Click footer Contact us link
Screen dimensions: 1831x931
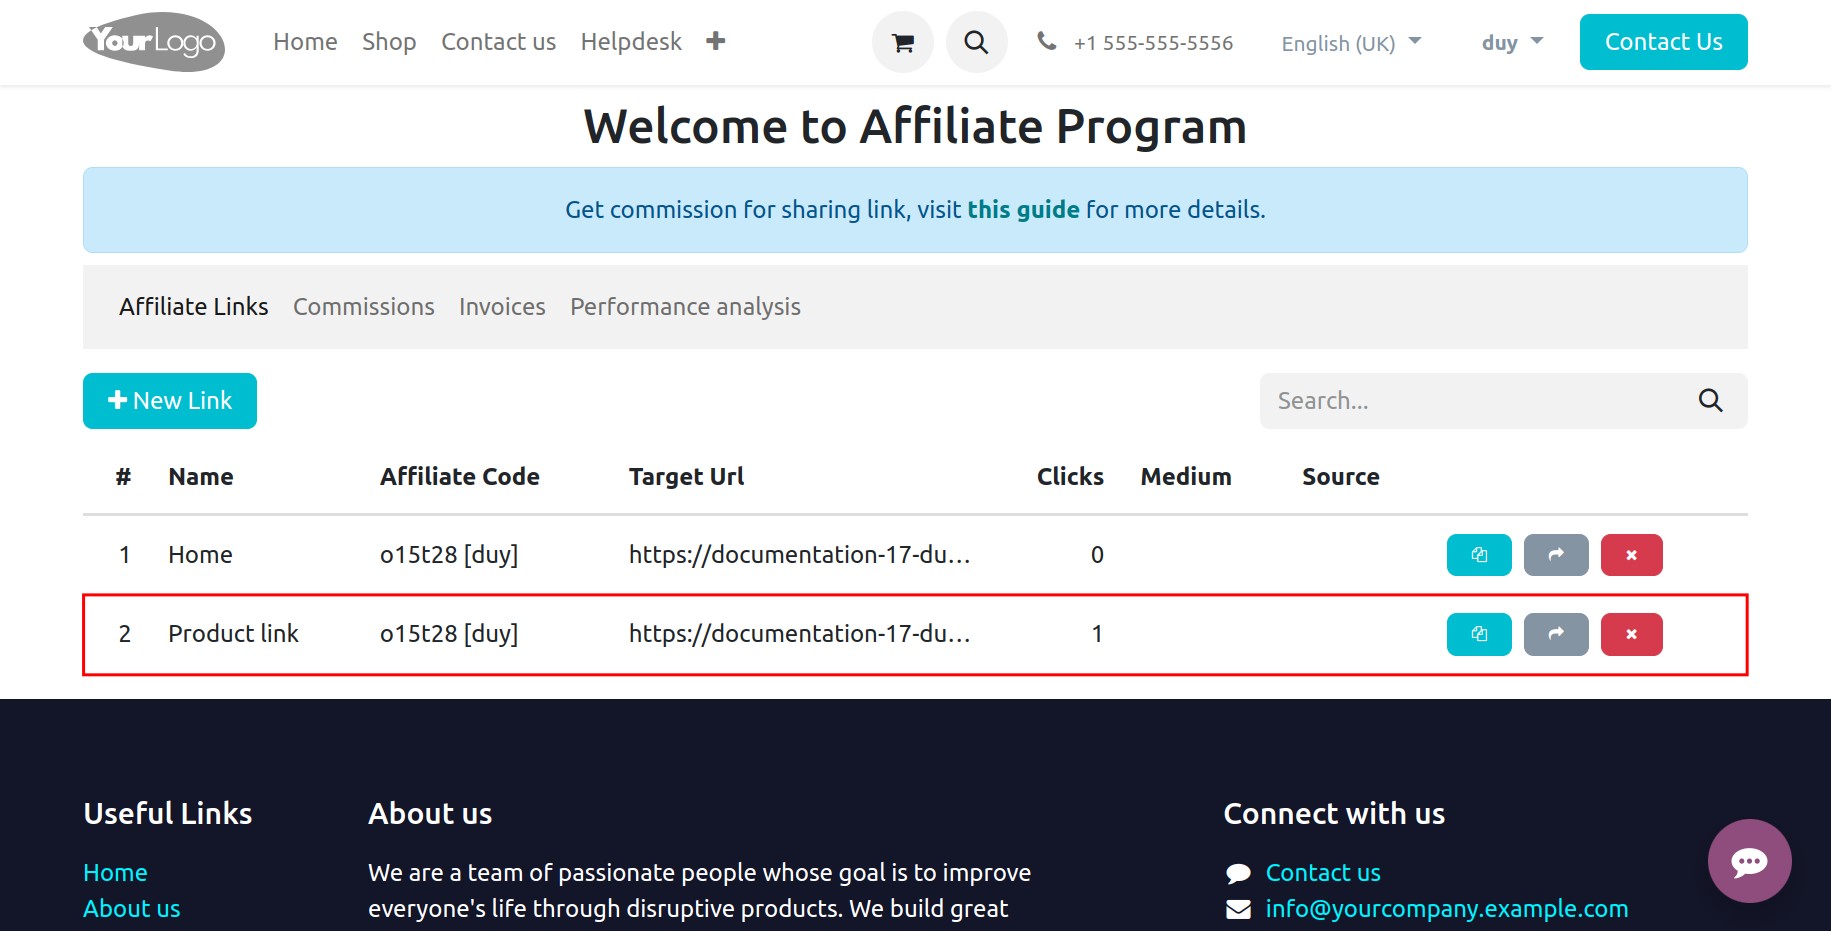coord(1323,873)
